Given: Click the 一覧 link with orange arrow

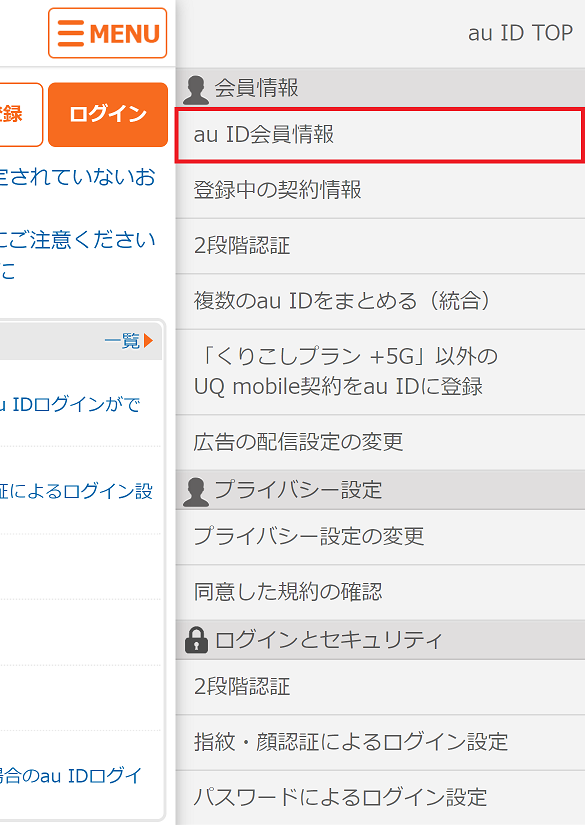Looking at the screenshot, I should pos(128,341).
